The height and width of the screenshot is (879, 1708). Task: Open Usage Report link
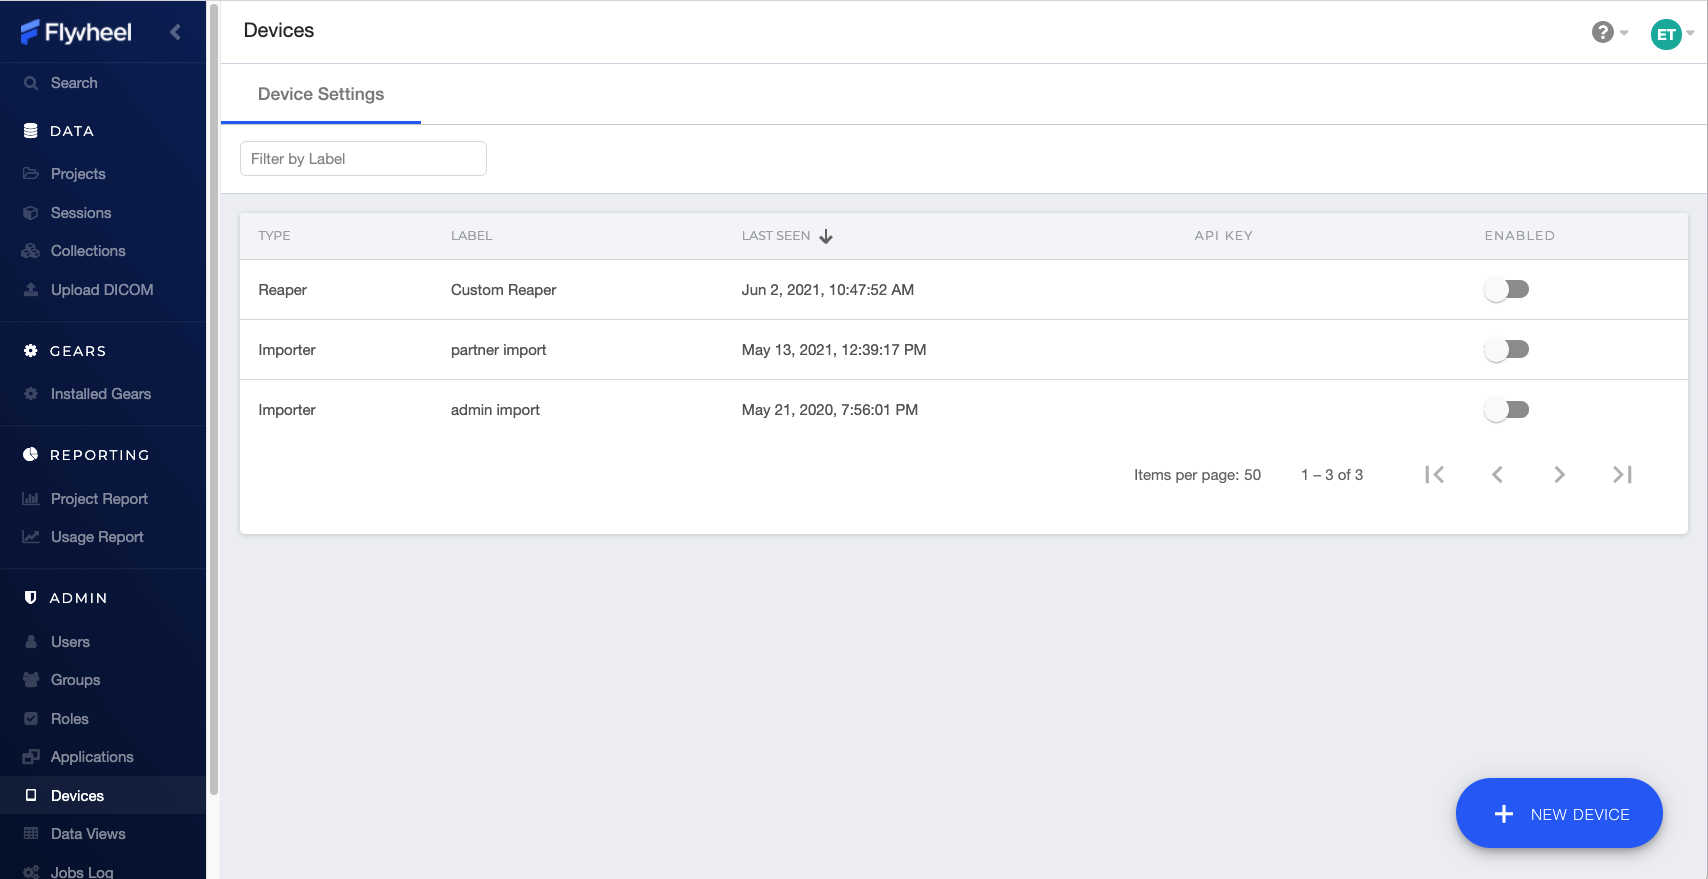[x=97, y=537]
